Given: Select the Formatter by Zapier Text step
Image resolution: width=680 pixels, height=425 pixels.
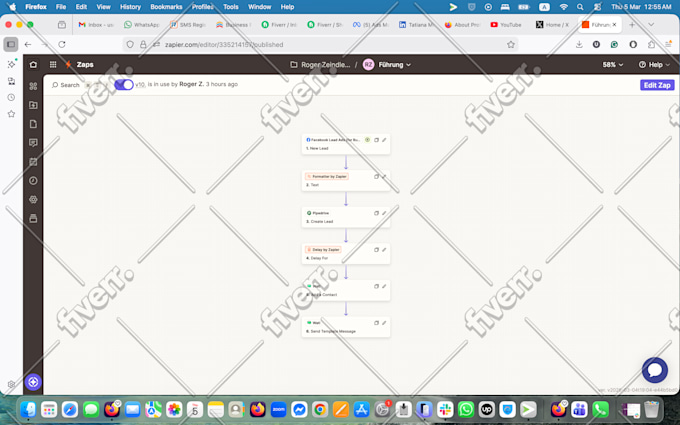Looking at the screenshot, I should pyautogui.click(x=346, y=180).
